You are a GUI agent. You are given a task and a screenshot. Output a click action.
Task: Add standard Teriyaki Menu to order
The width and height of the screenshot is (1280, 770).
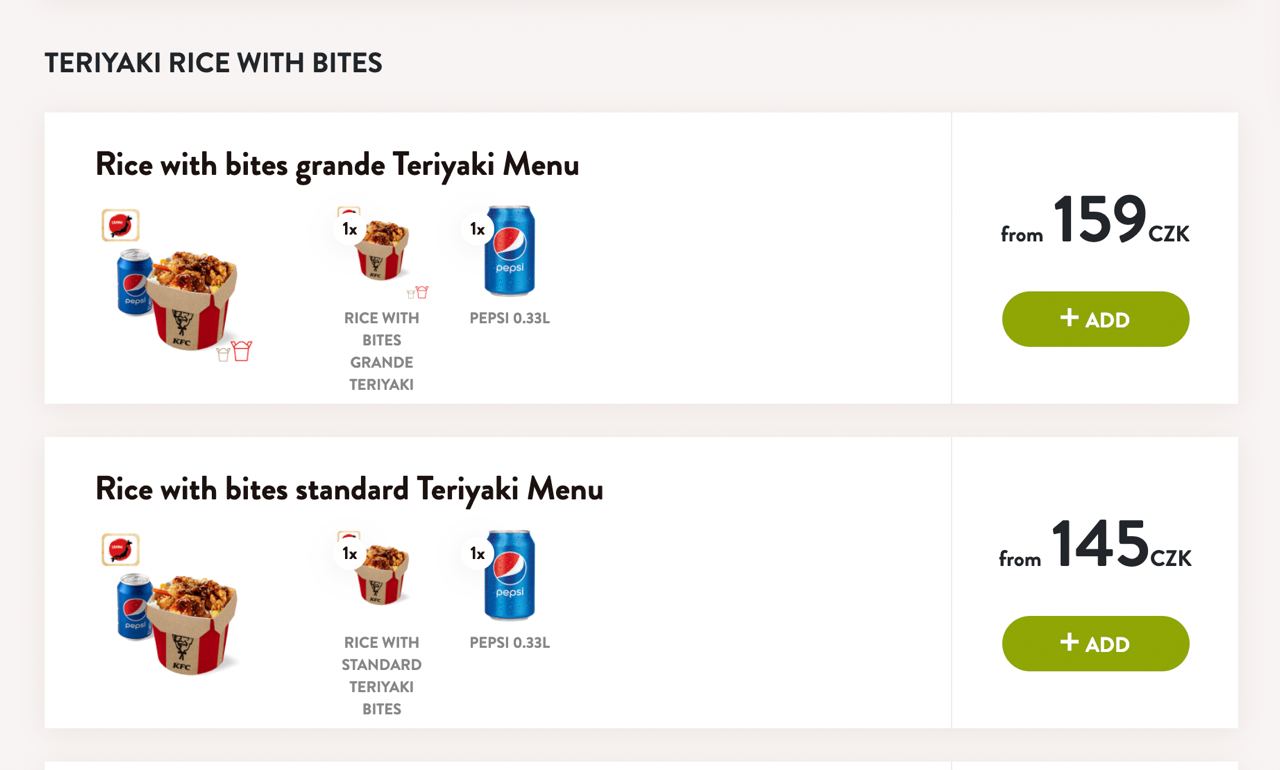coord(1095,643)
